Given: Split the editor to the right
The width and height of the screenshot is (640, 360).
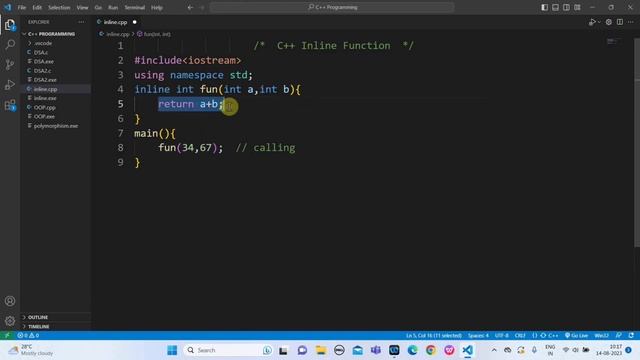Looking at the screenshot, I should pos(620,22).
